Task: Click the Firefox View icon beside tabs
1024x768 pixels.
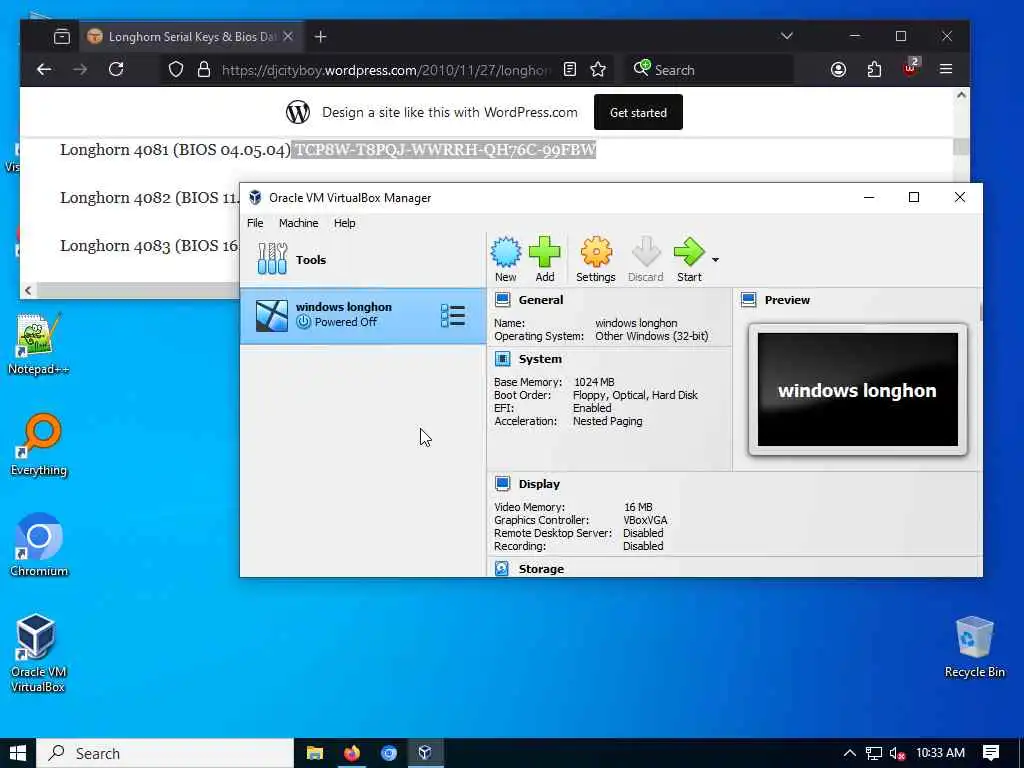Action: pyautogui.click(x=62, y=37)
